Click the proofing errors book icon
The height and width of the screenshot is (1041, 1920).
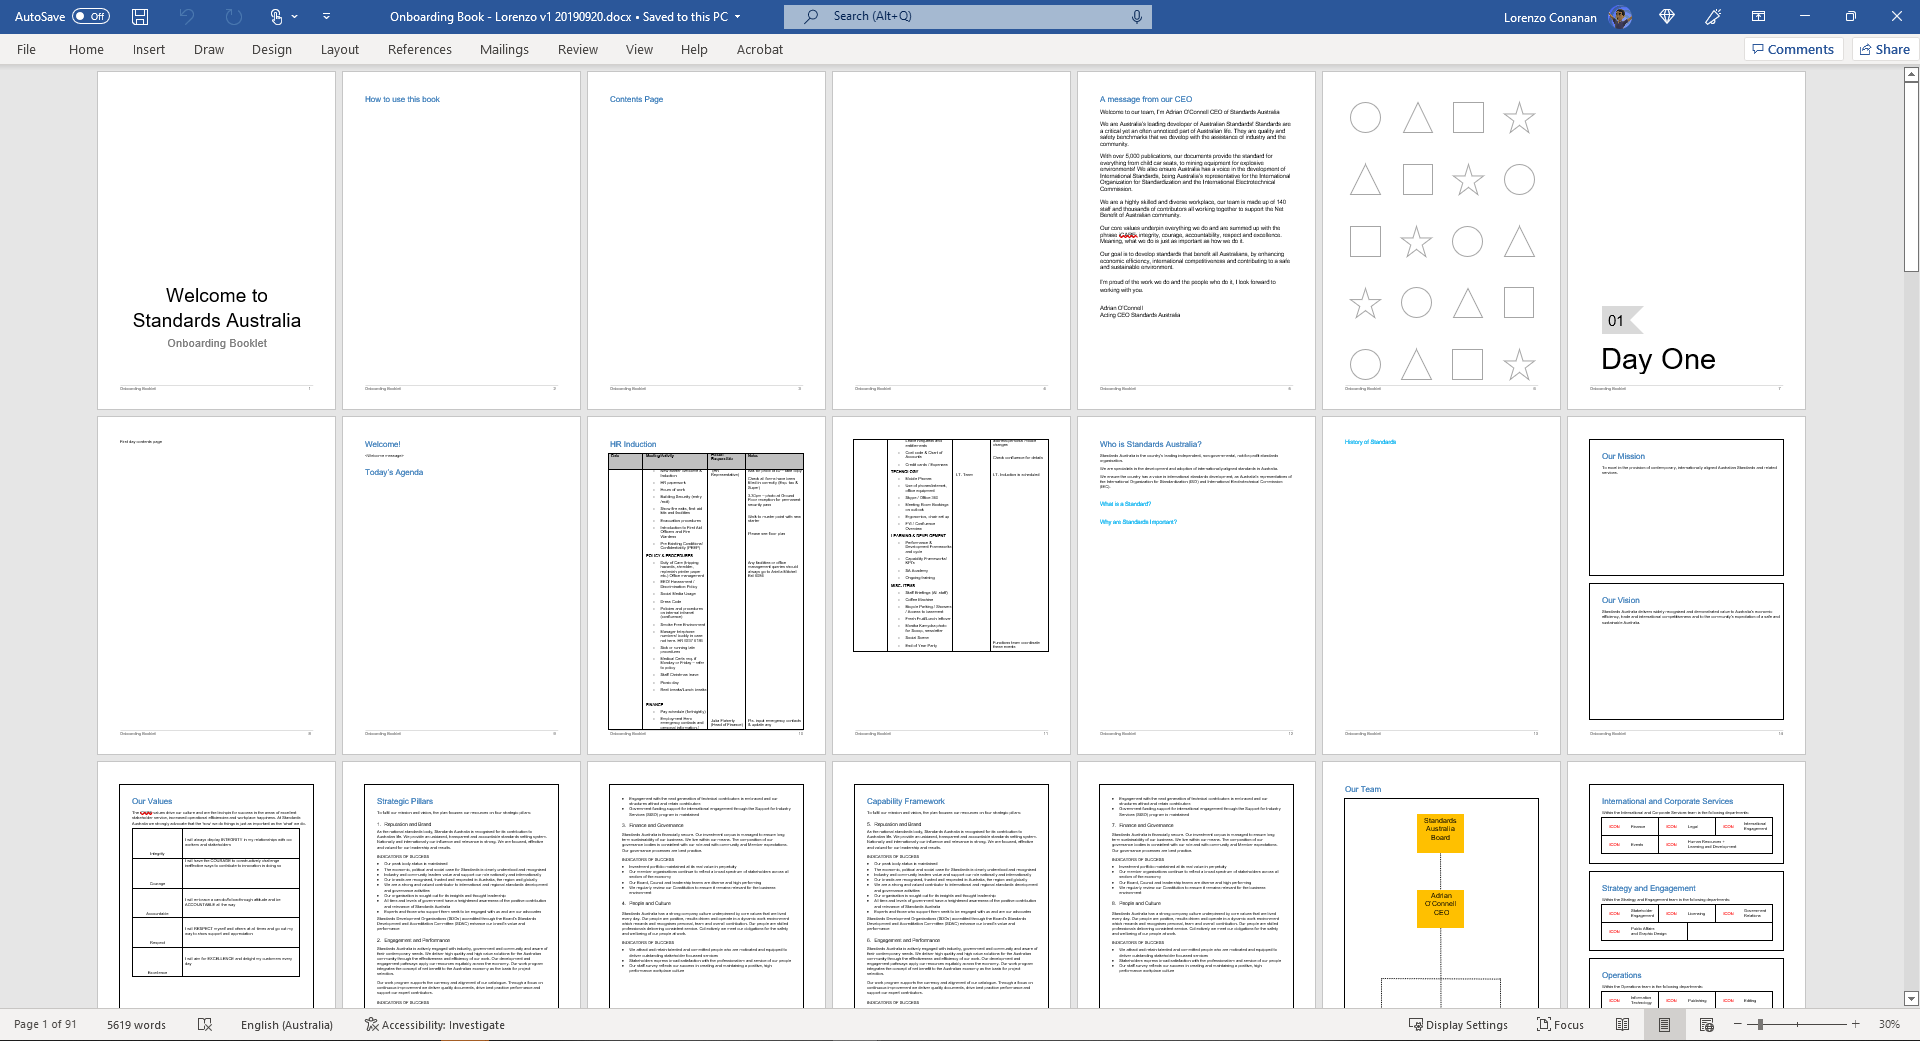point(205,1024)
